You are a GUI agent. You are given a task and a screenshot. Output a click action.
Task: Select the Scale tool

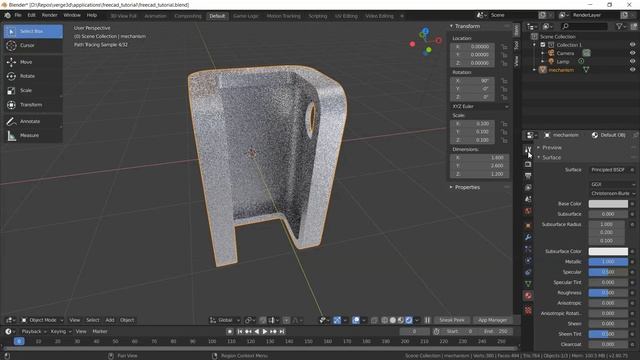[x=33, y=90]
